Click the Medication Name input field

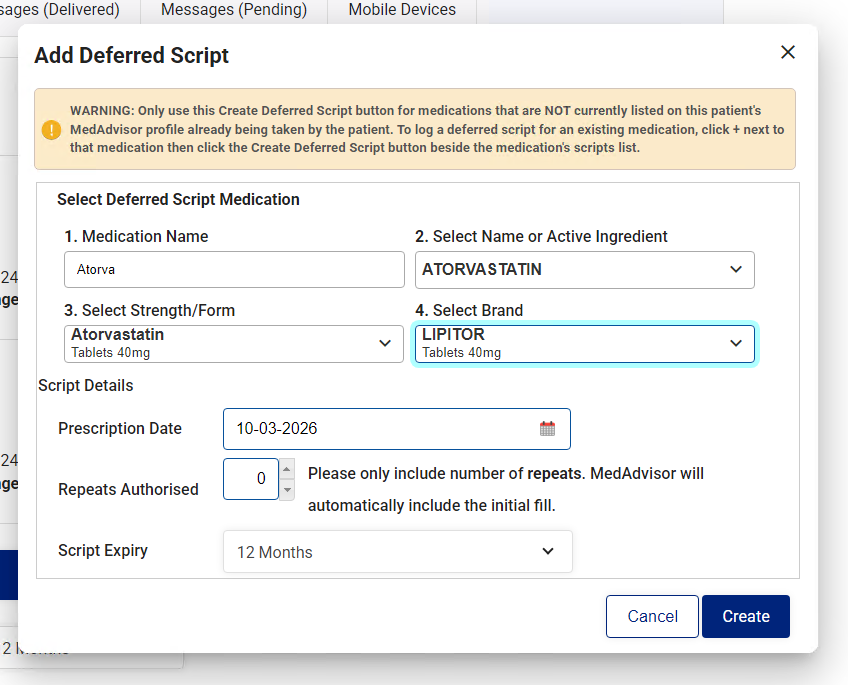(234, 269)
